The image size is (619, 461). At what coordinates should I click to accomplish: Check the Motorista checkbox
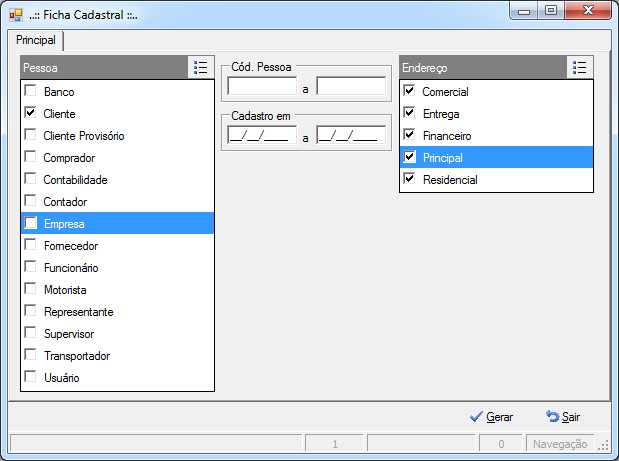30,289
